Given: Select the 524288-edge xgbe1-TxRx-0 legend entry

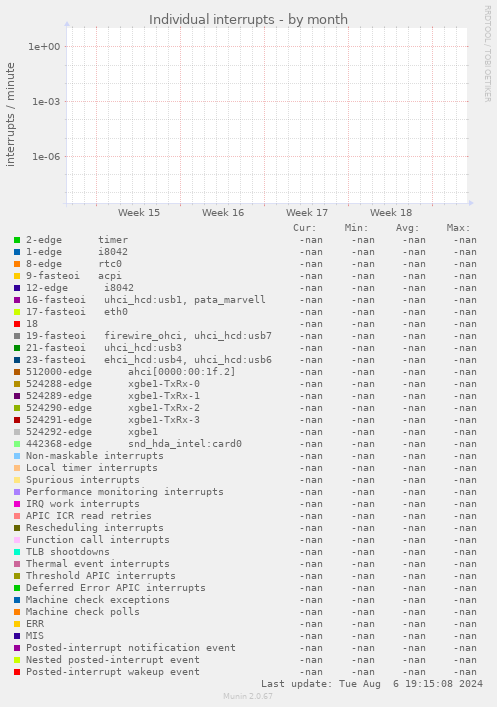Looking at the screenshot, I should 113,384.
